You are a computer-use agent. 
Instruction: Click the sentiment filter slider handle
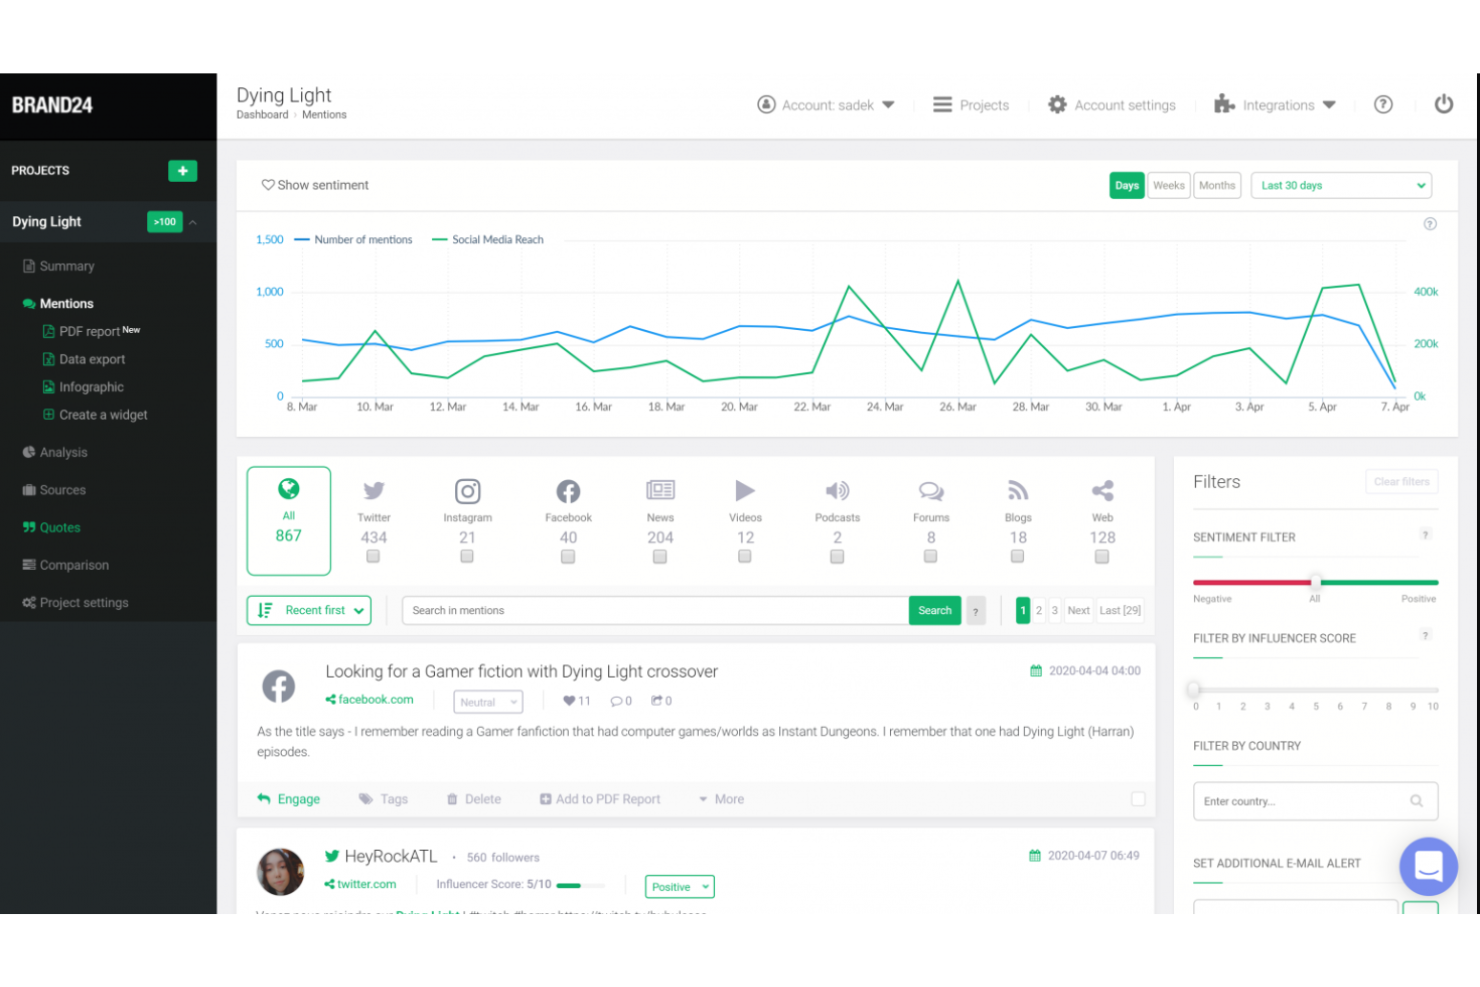coord(1316,582)
